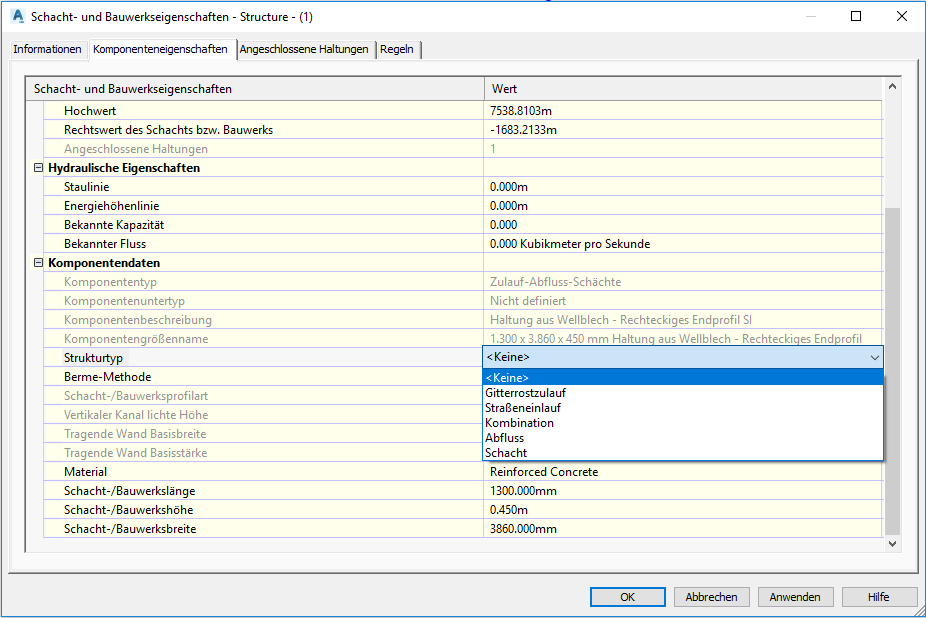The height and width of the screenshot is (618, 926).
Task: Select the <Keine> list entry
Action: (507, 378)
